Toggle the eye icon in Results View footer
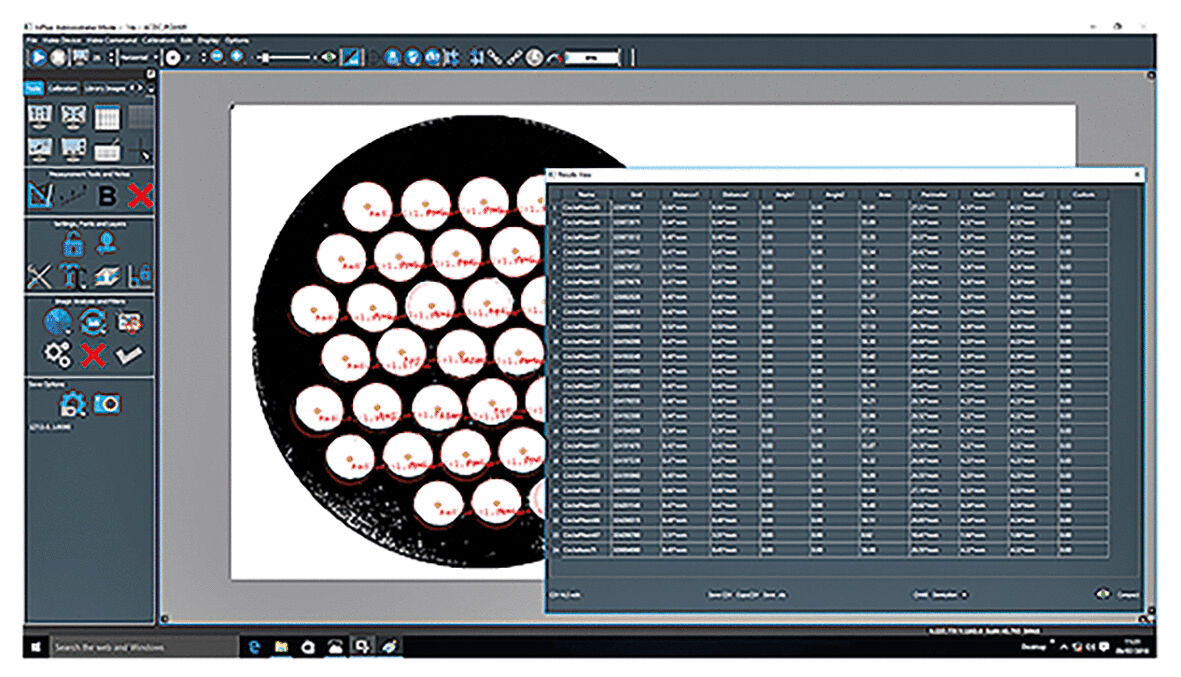The height and width of the screenshot is (677, 1181). coord(1101,594)
